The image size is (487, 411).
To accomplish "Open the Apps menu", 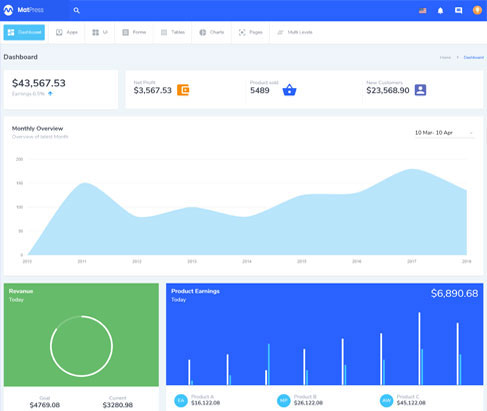I will 67,32.
